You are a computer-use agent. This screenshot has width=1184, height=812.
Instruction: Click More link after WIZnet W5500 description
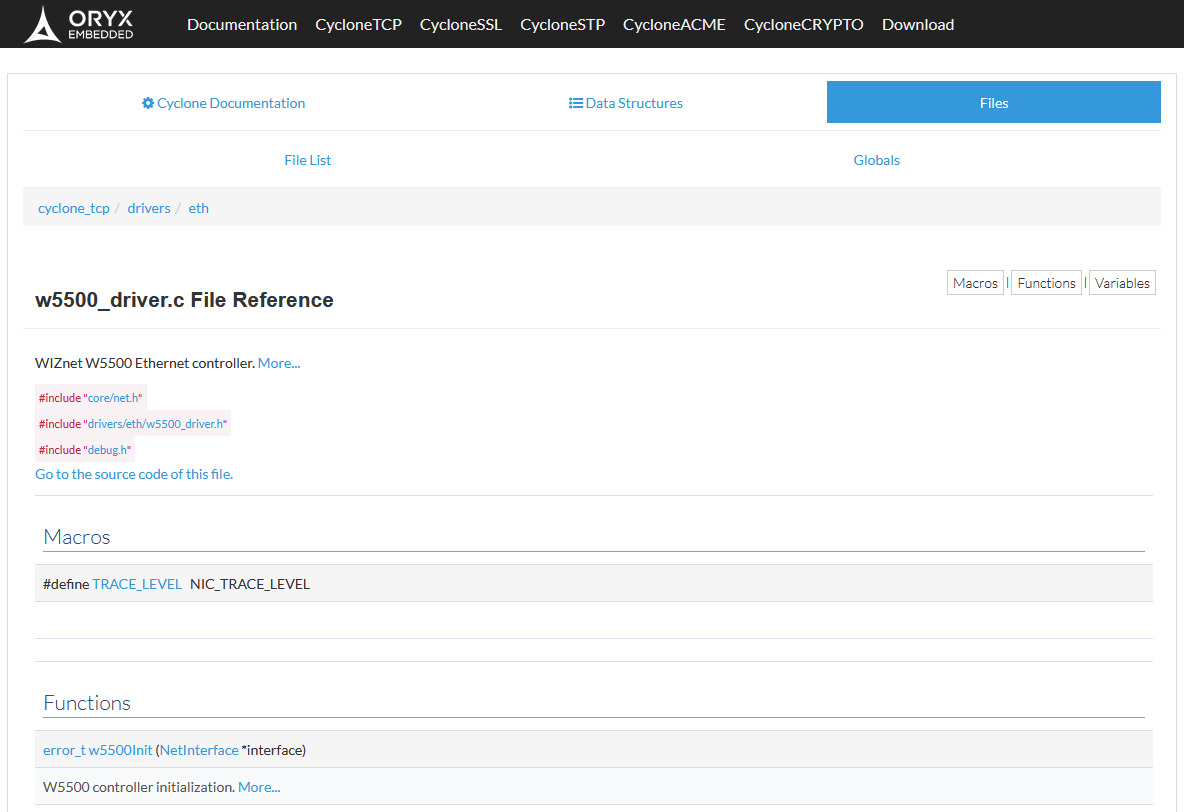coord(279,363)
